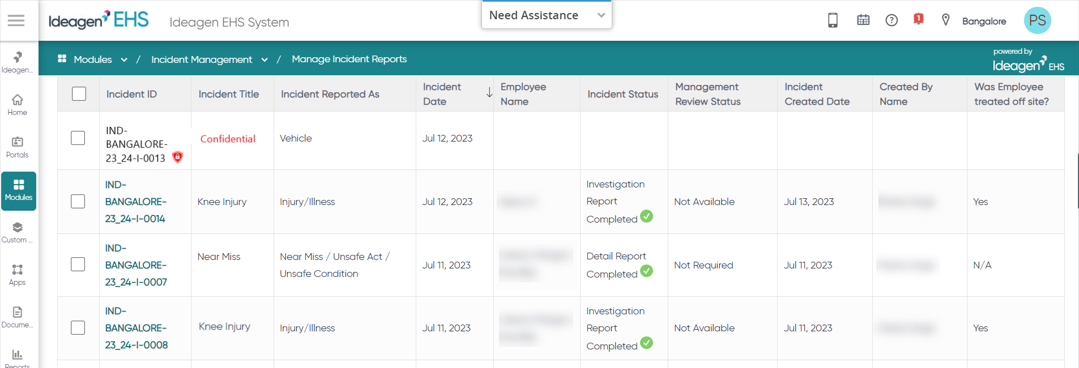Click Vehicle in Incident Reported As
The image size is (1079, 368).
click(x=296, y=138)
